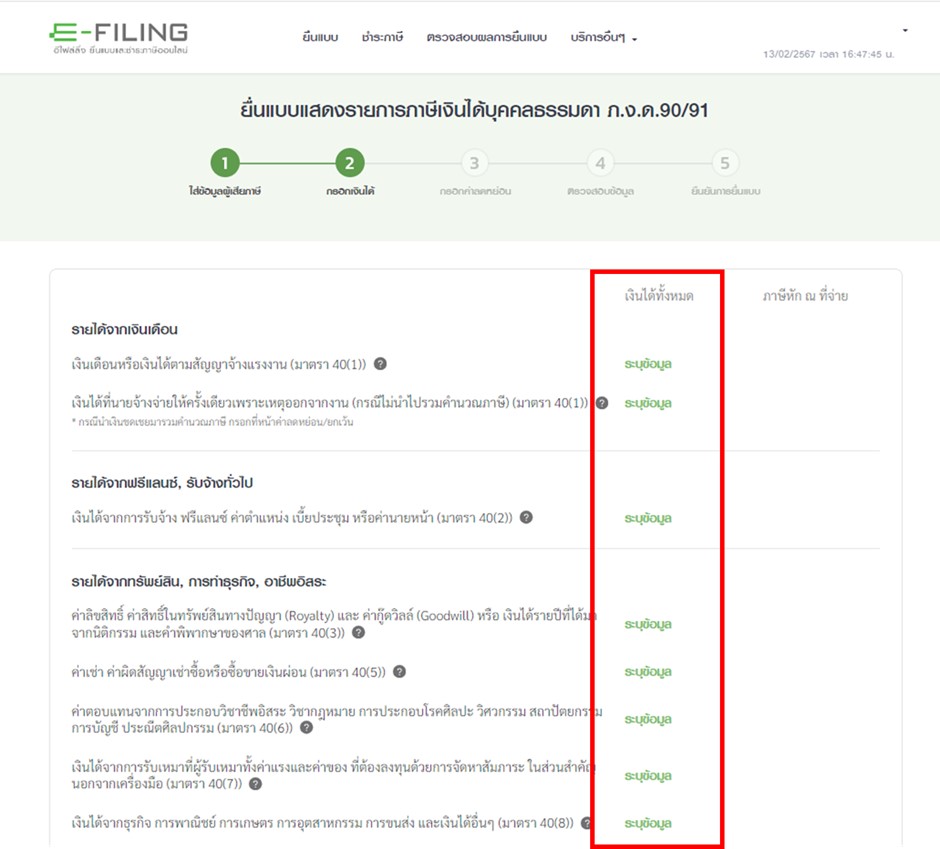Expand the บริการอื่นๆ dropdown

click(x=604, y=37)
